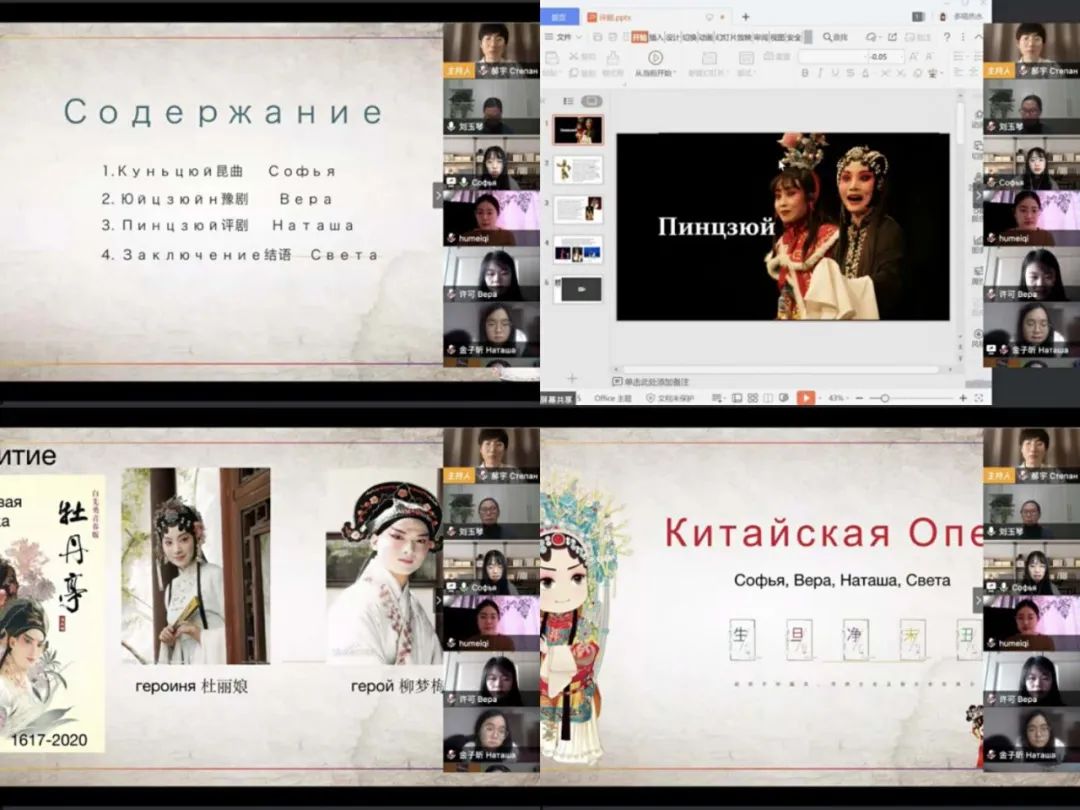Click the Italic formatting icon
The height and width of the screenshot is (810, 1080).
click(821, 73)
